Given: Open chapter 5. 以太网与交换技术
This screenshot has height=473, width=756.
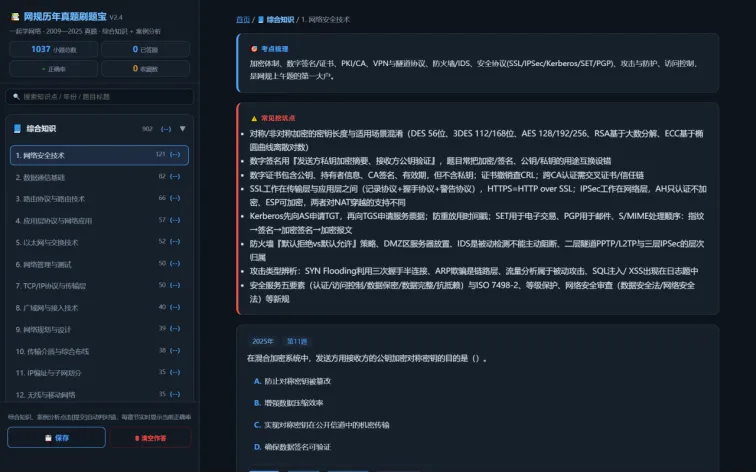Looking at the screenshot, I should click(99, 242).
